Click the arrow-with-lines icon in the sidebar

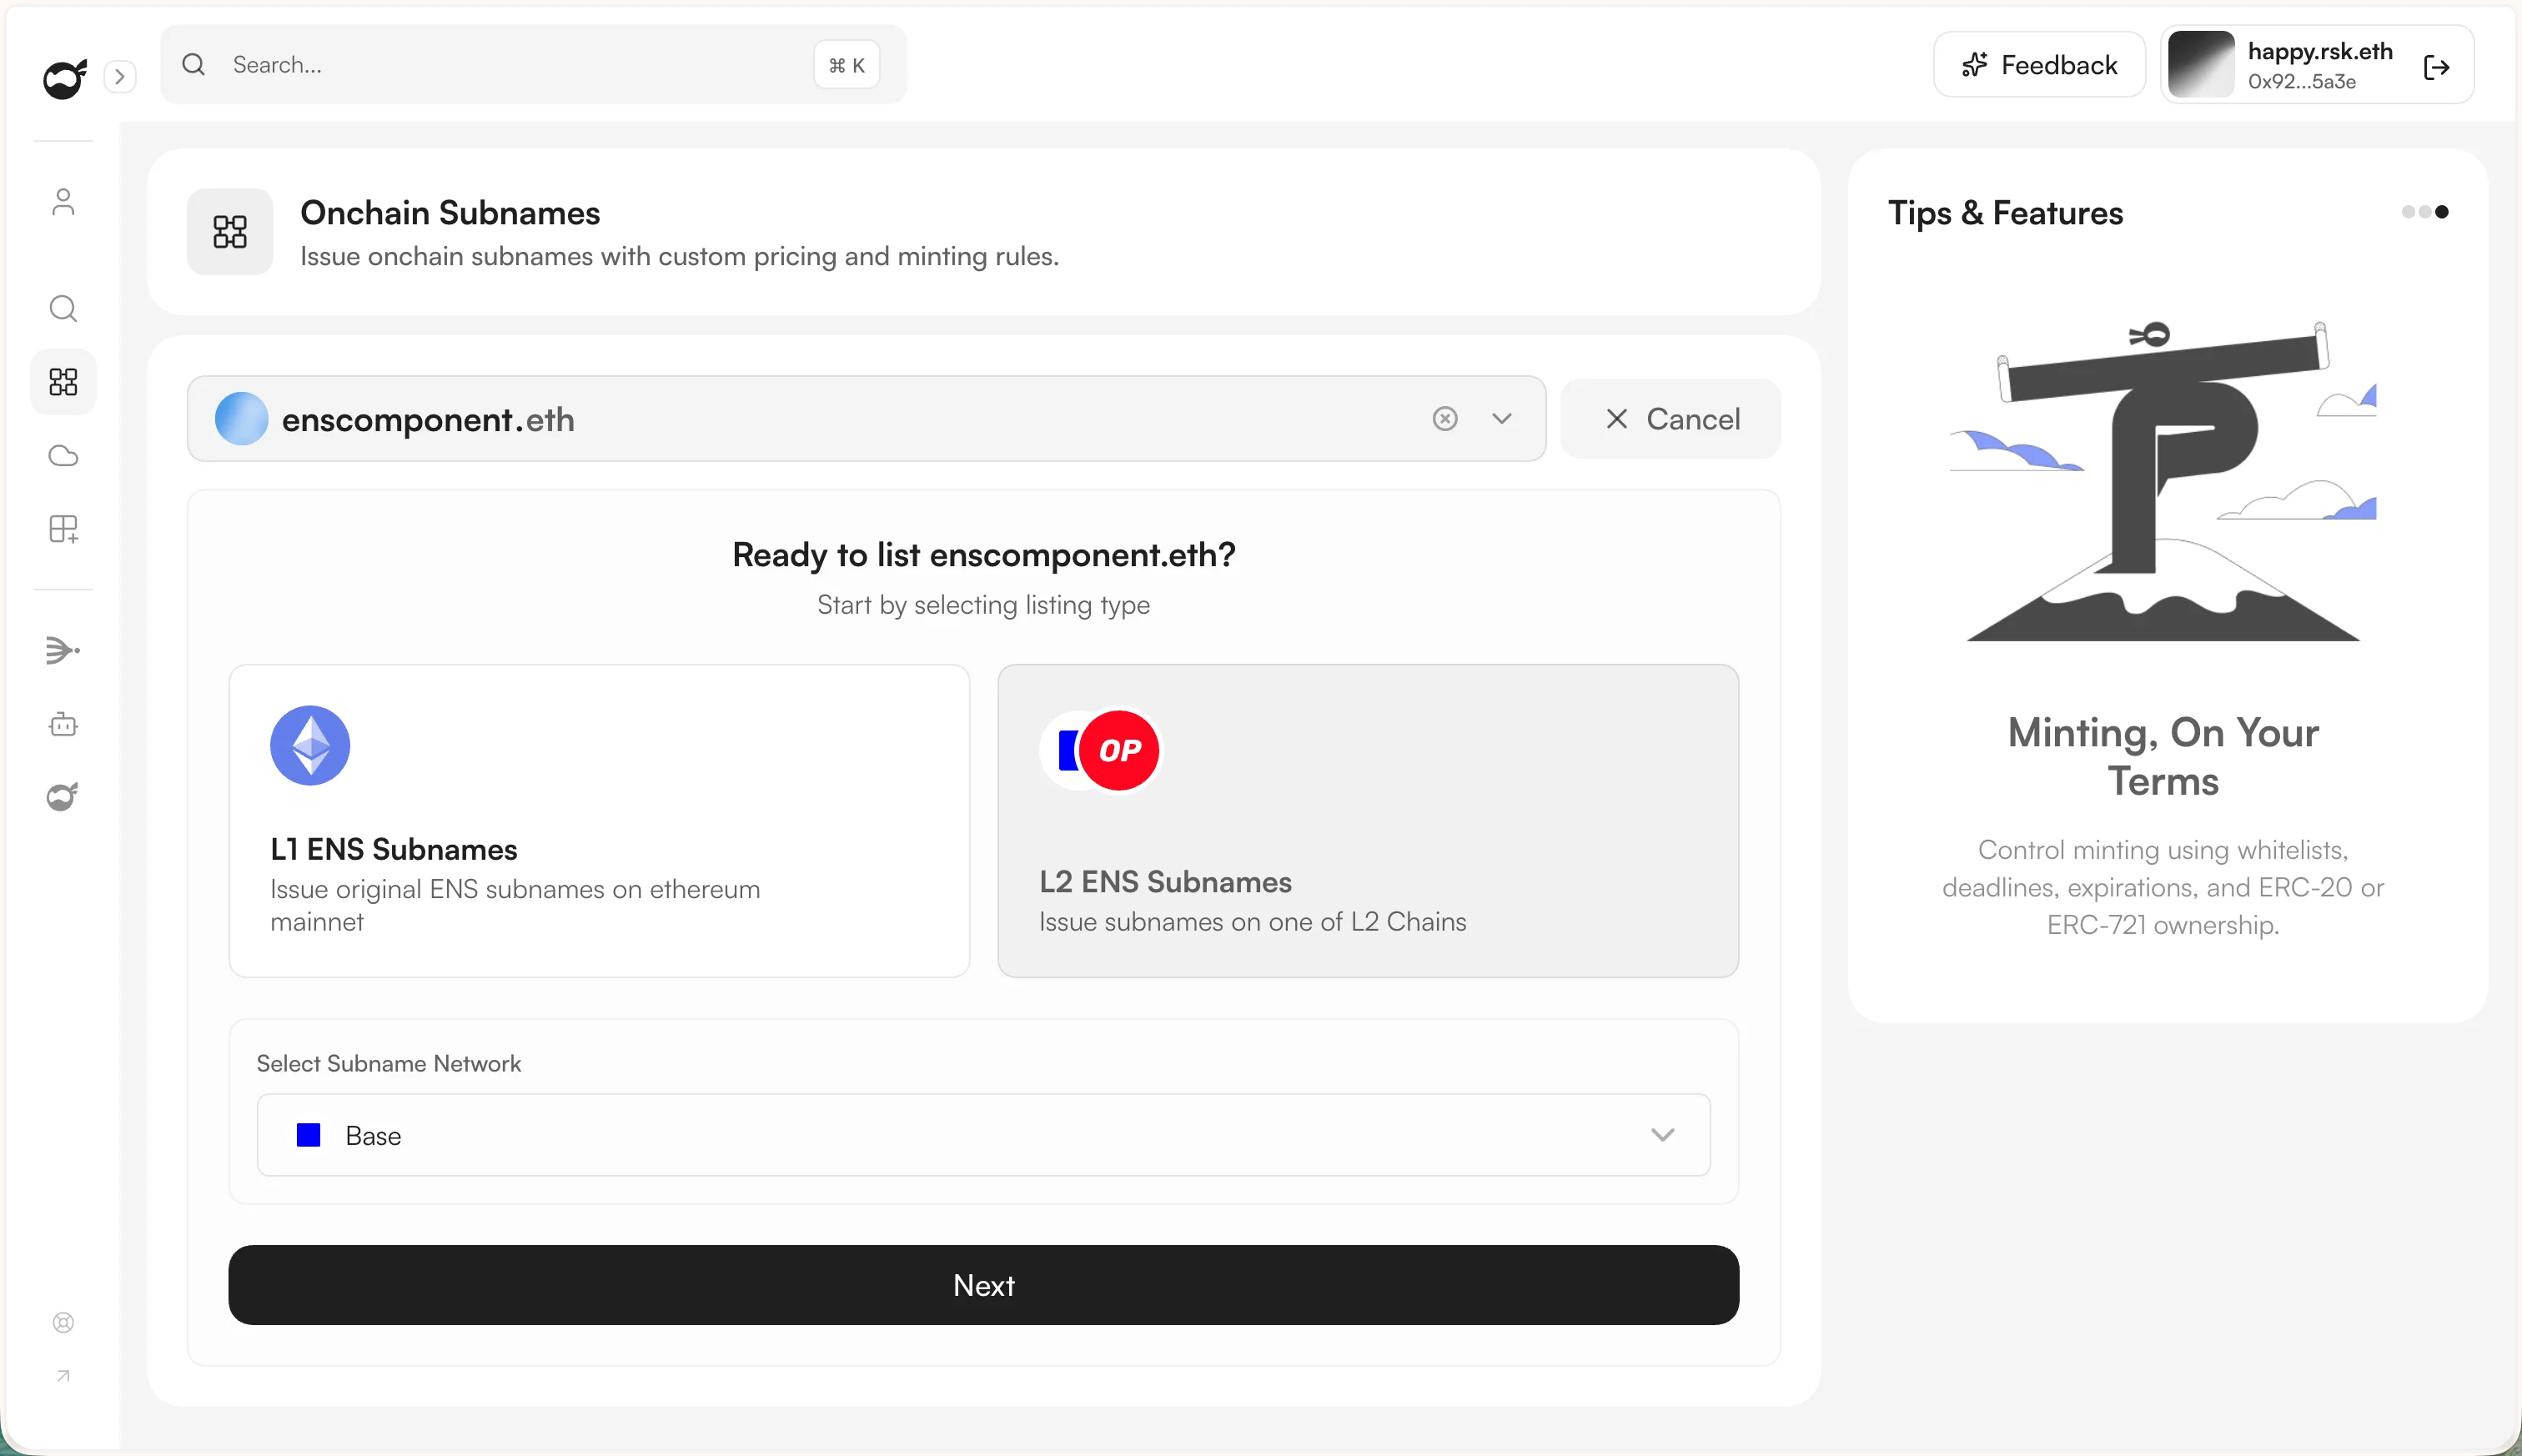pyautogui.click(x=63, y=650)
